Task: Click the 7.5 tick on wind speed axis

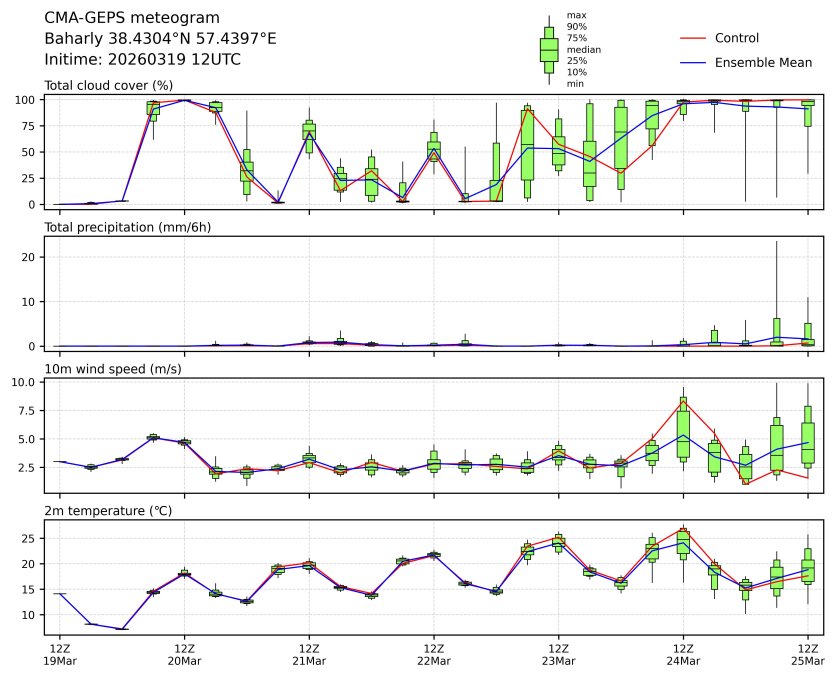Action: [x=30, y=410]
